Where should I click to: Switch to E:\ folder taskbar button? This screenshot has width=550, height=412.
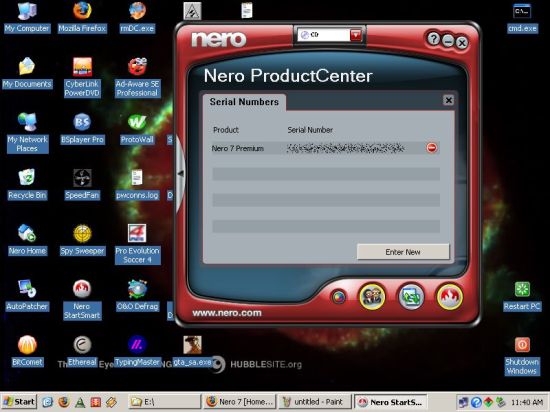click(x=164, y=402)
